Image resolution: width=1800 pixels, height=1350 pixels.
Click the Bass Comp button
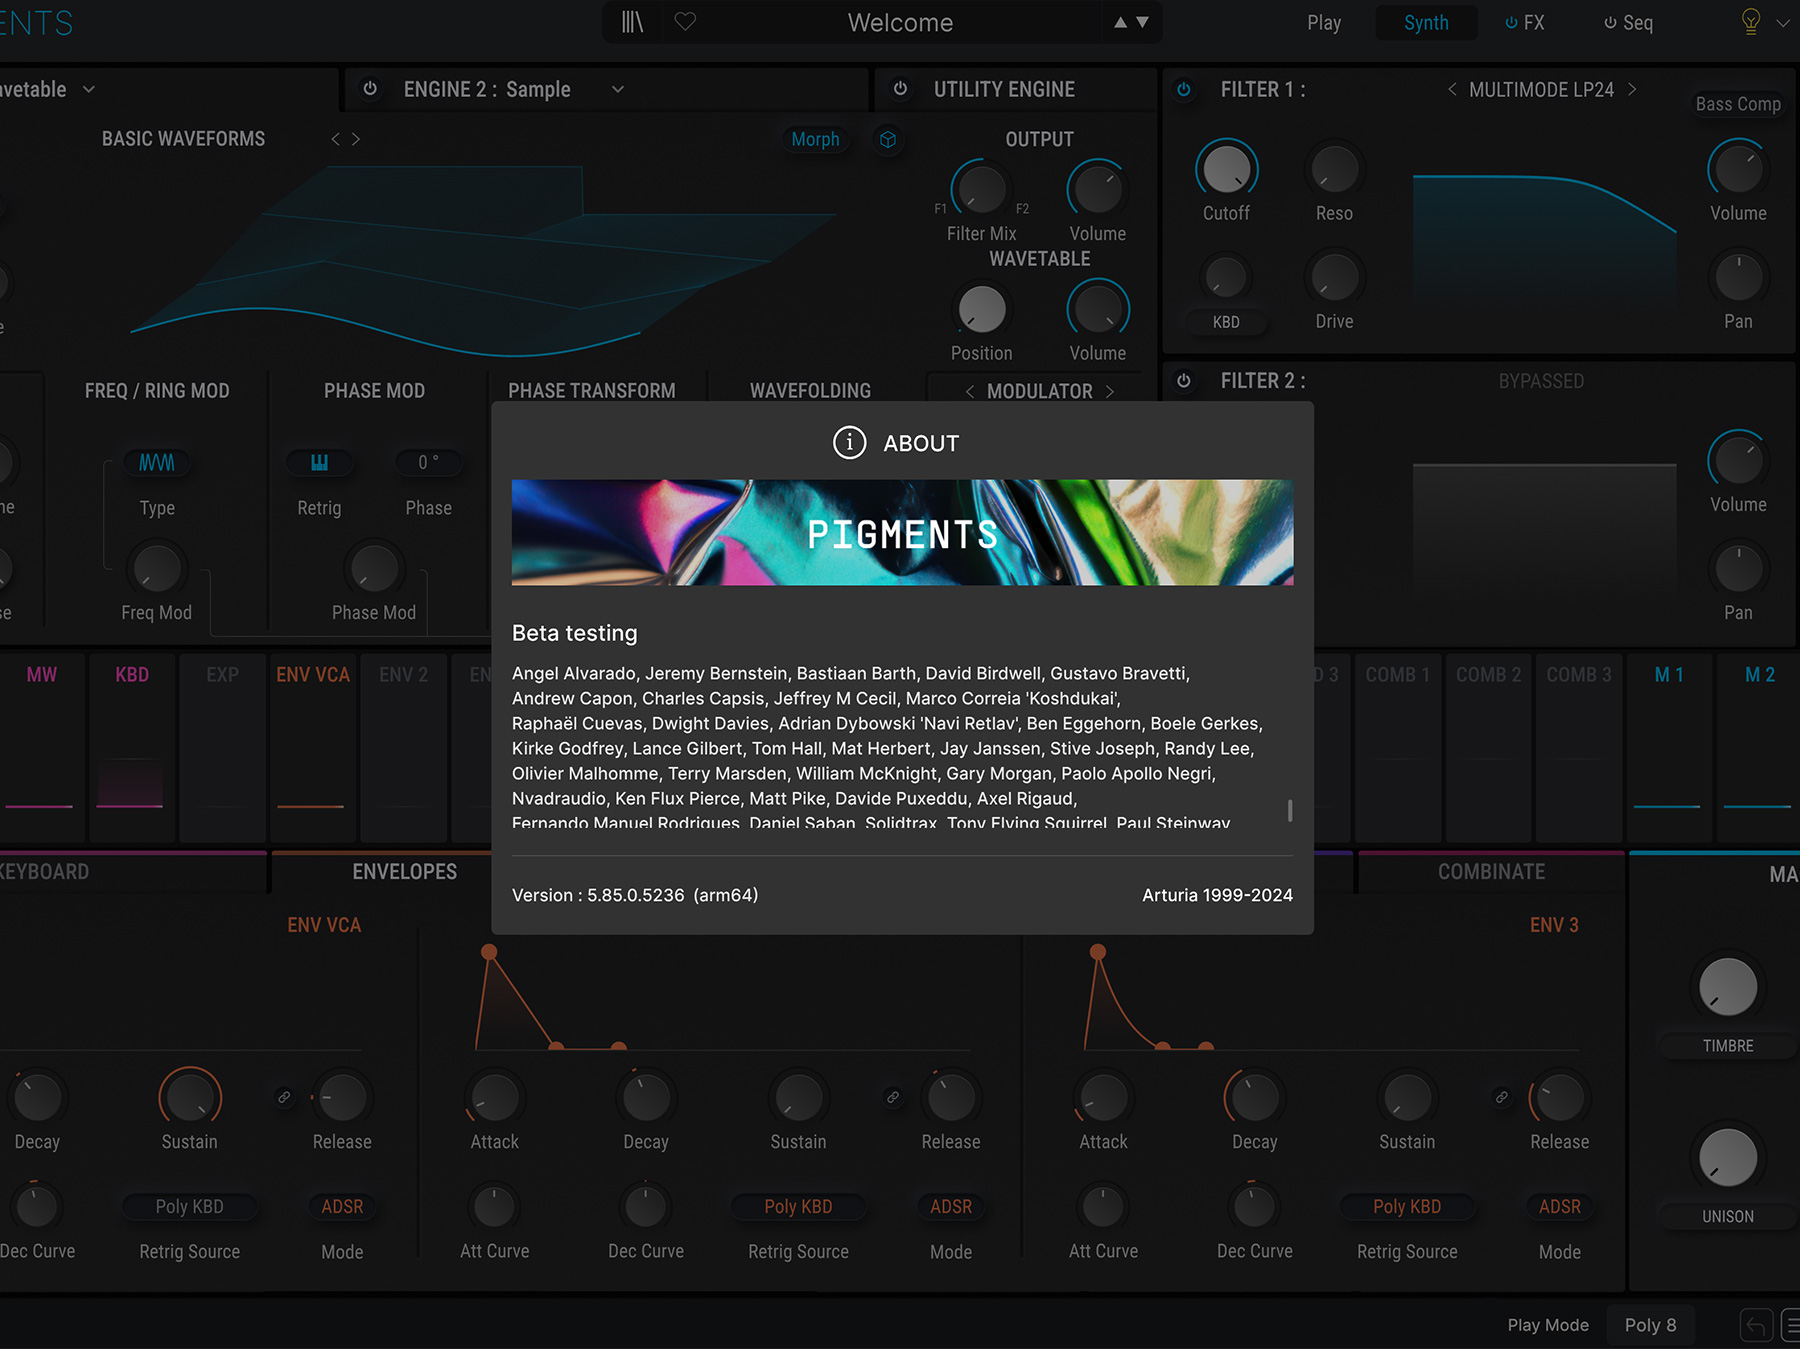(1737, 104)
